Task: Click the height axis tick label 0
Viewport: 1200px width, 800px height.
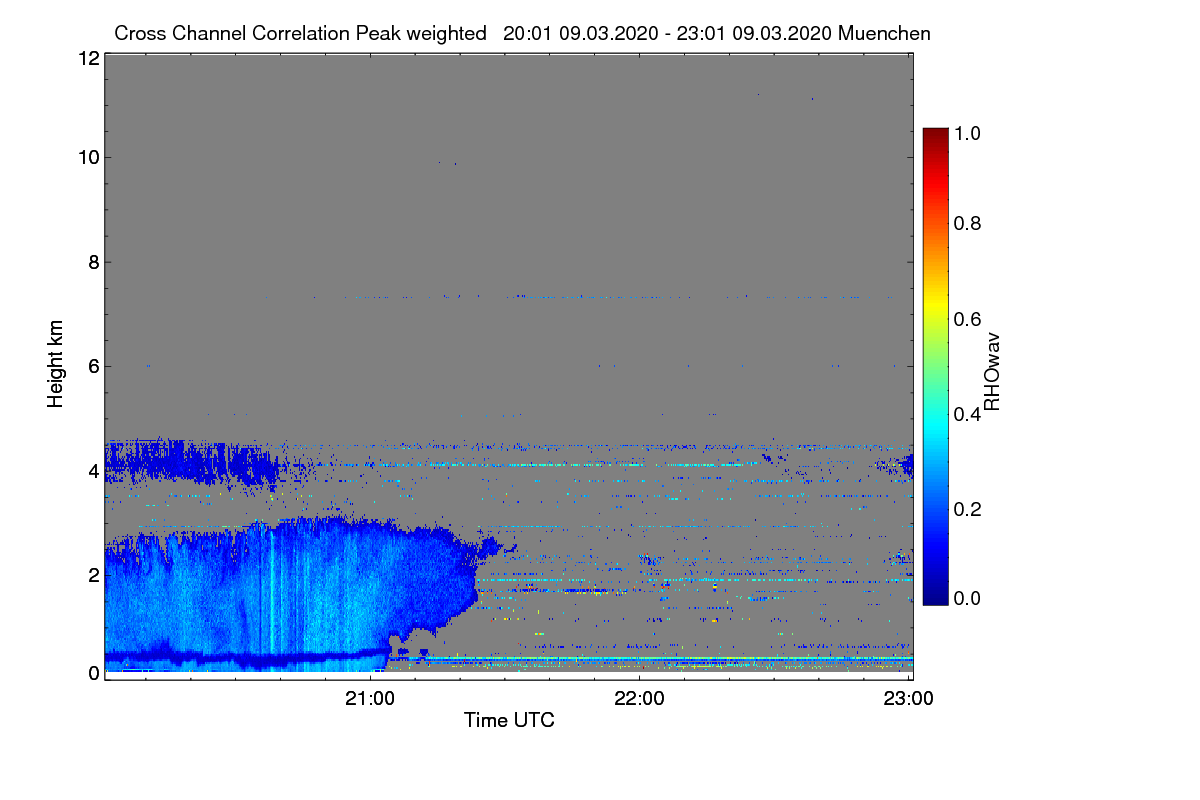Action: coord(93,672)
